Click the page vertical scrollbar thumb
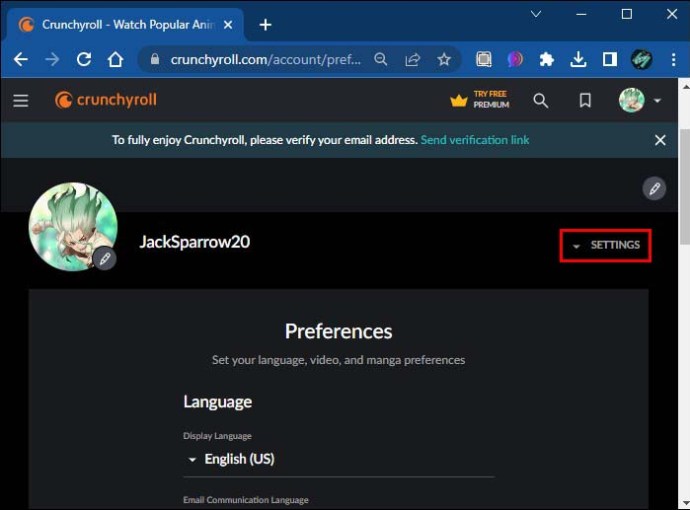 pos(684,187)
